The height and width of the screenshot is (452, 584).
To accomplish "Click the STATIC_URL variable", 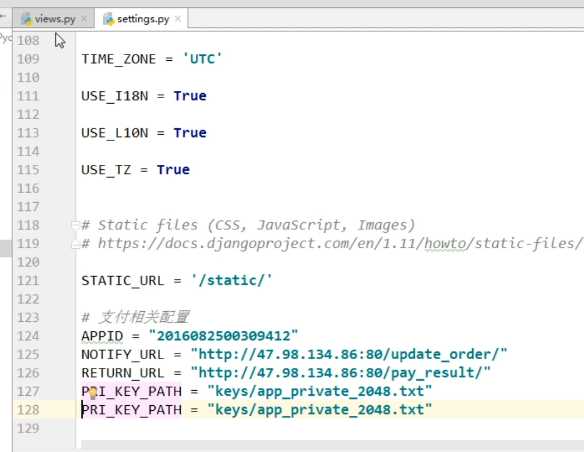I will tap(123, 280).
